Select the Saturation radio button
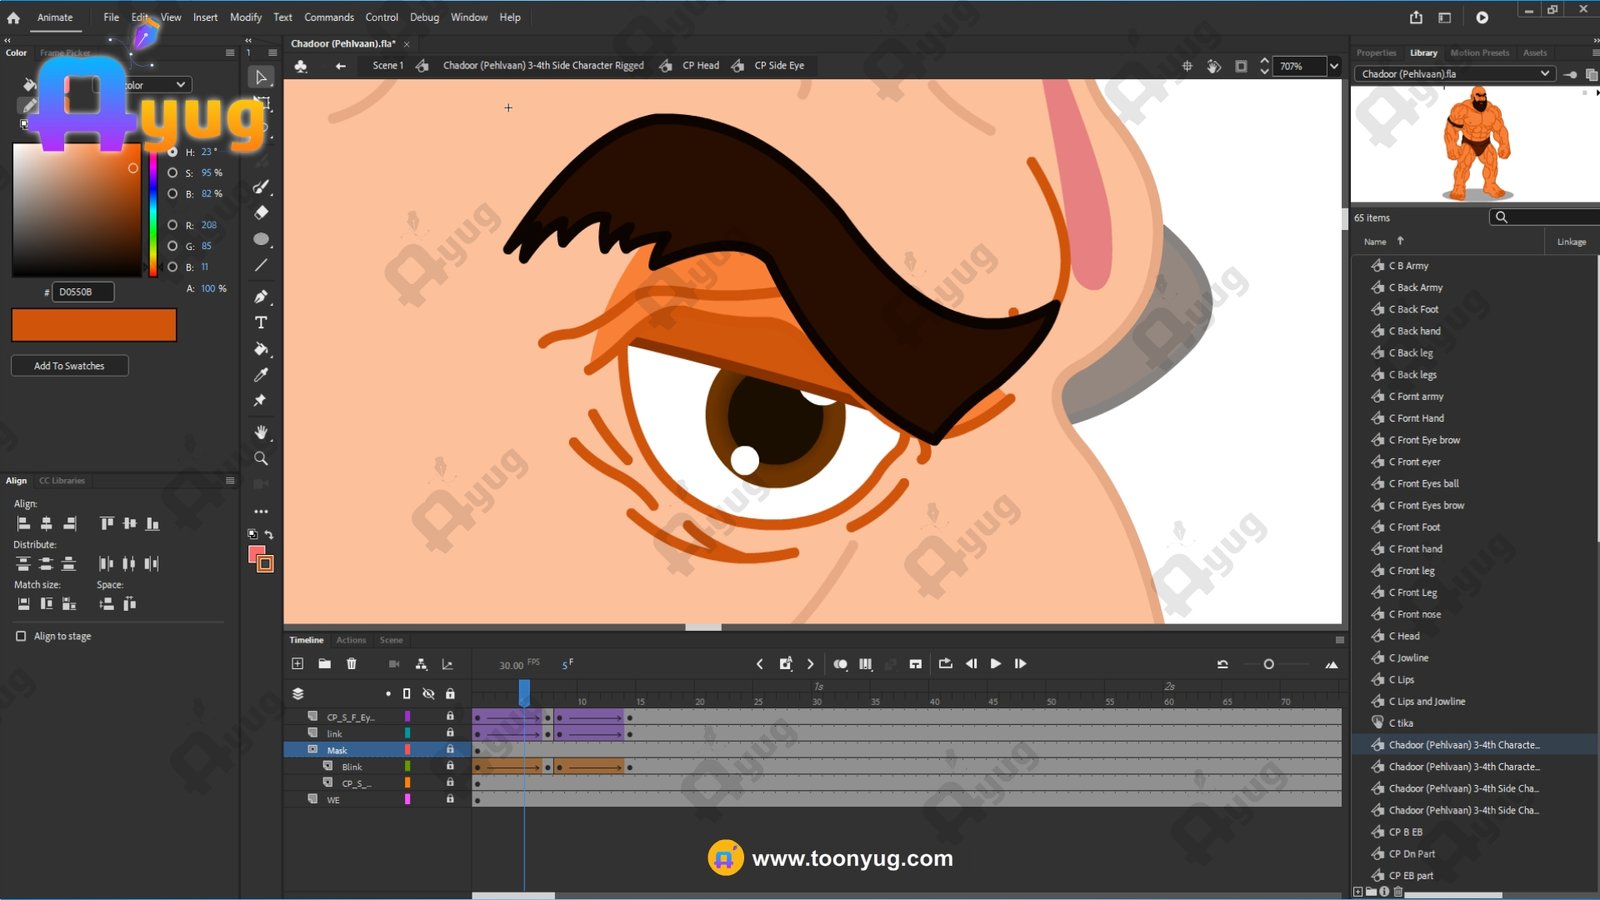1600x900 pixels. point(173,173)
